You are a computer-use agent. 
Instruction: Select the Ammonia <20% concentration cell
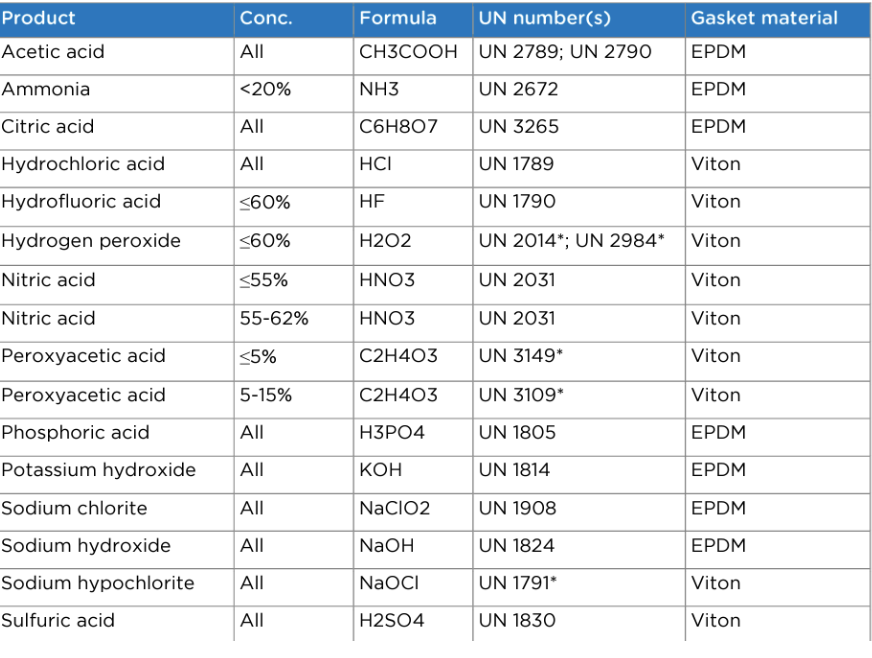click(294, 93)
